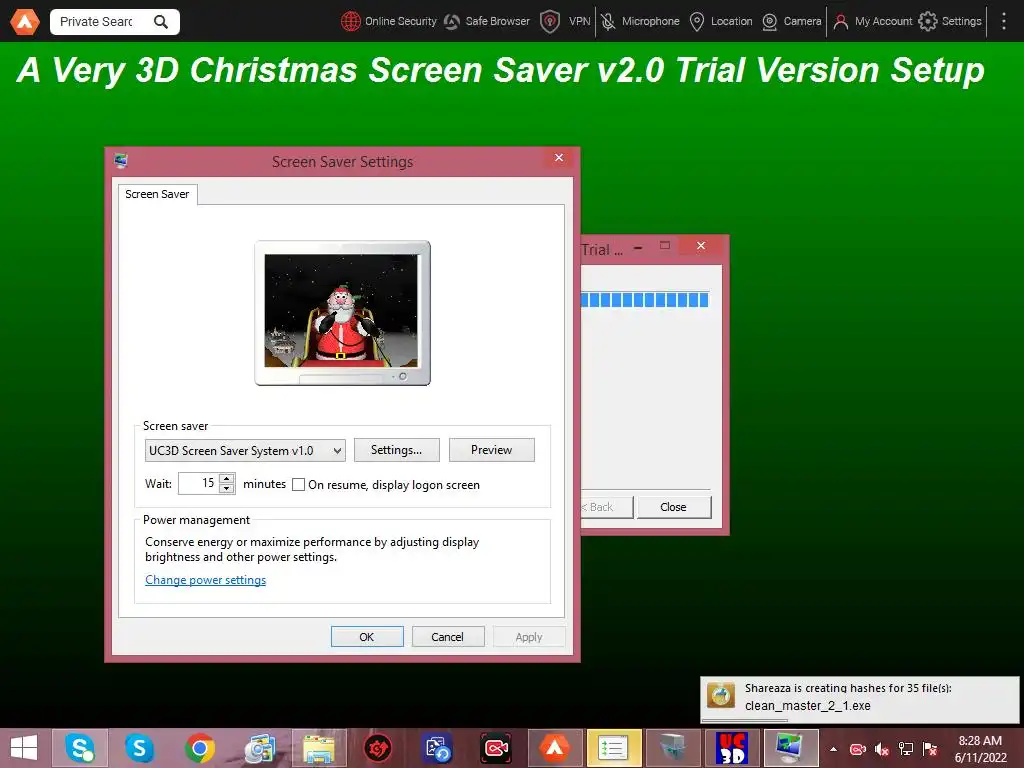Click the blue progress bar in Trial window
Image resolution: width=1024 pixels, height=768 pixels.
pos(645,300)
